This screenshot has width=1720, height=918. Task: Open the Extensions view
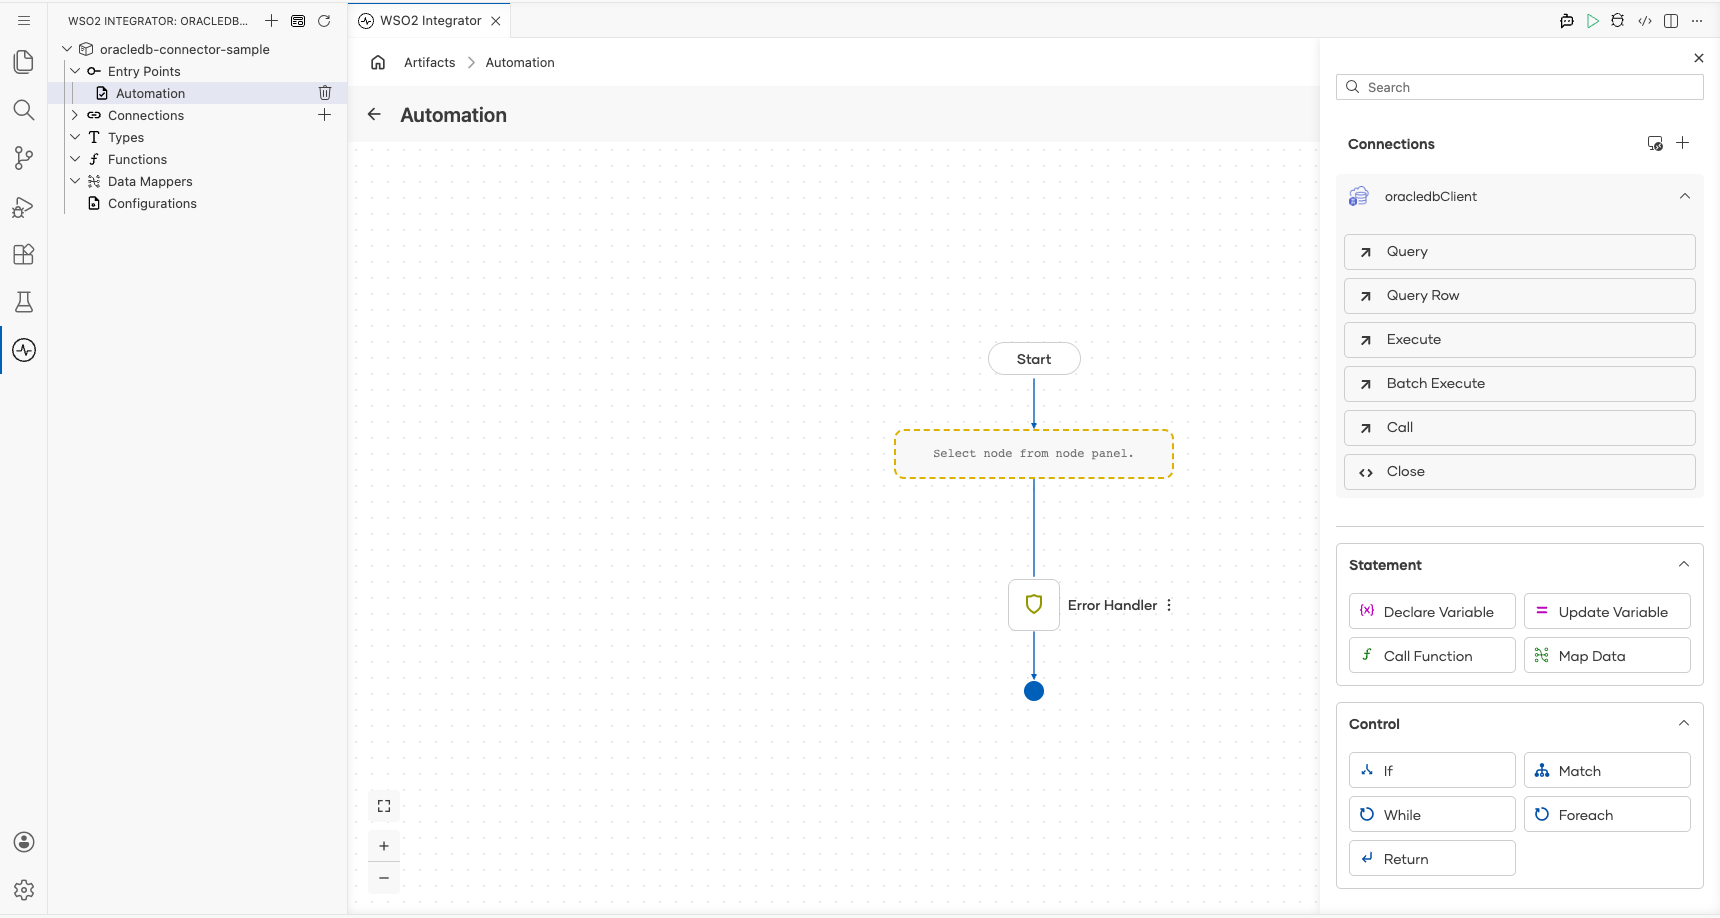coord(24,254)
